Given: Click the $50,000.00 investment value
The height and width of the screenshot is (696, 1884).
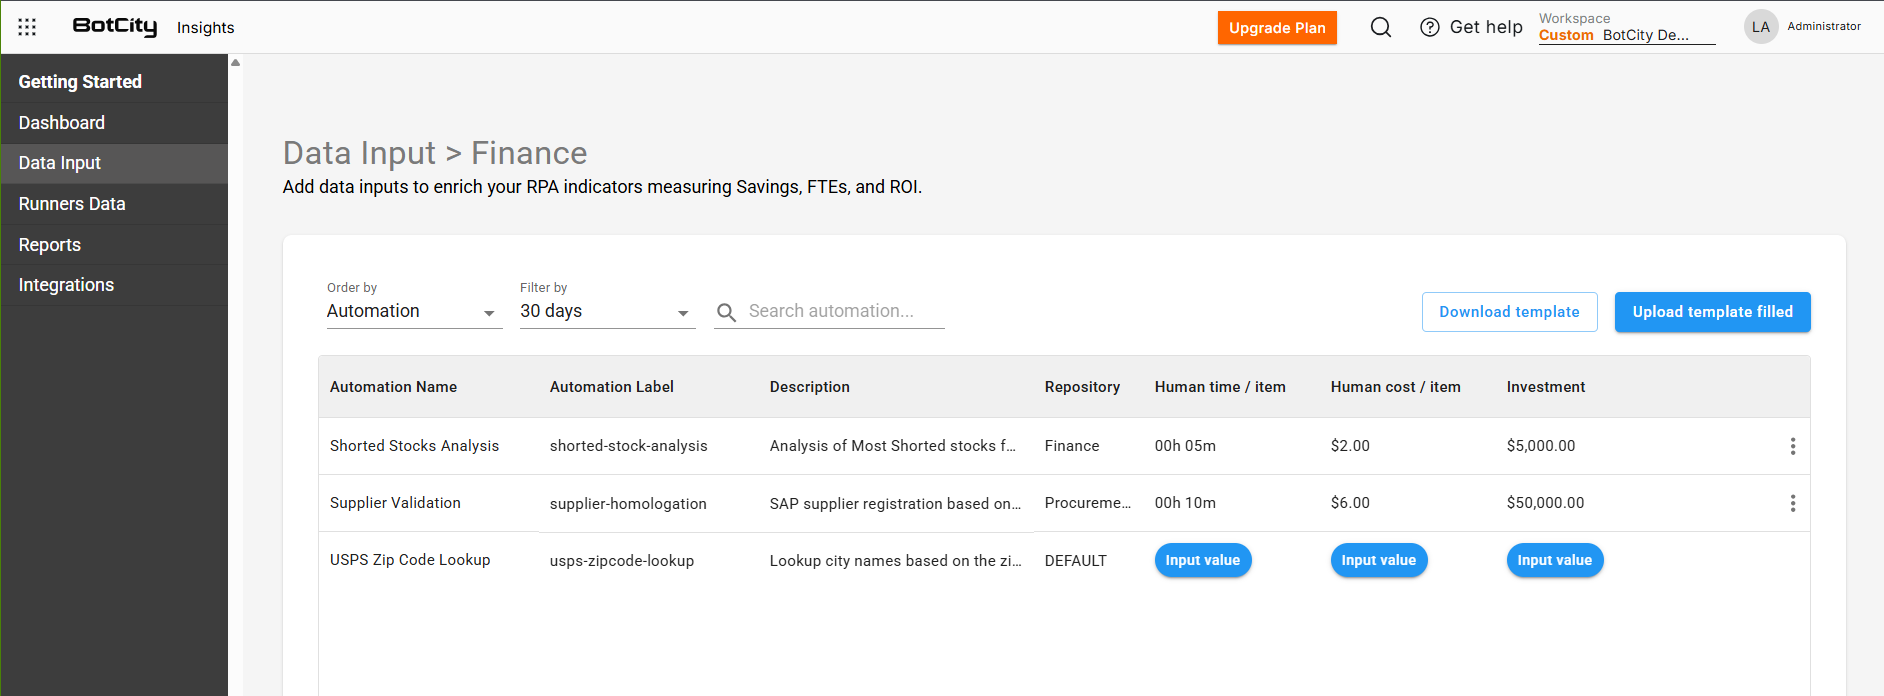Looking at the screenshot, I should (1545, 503).
